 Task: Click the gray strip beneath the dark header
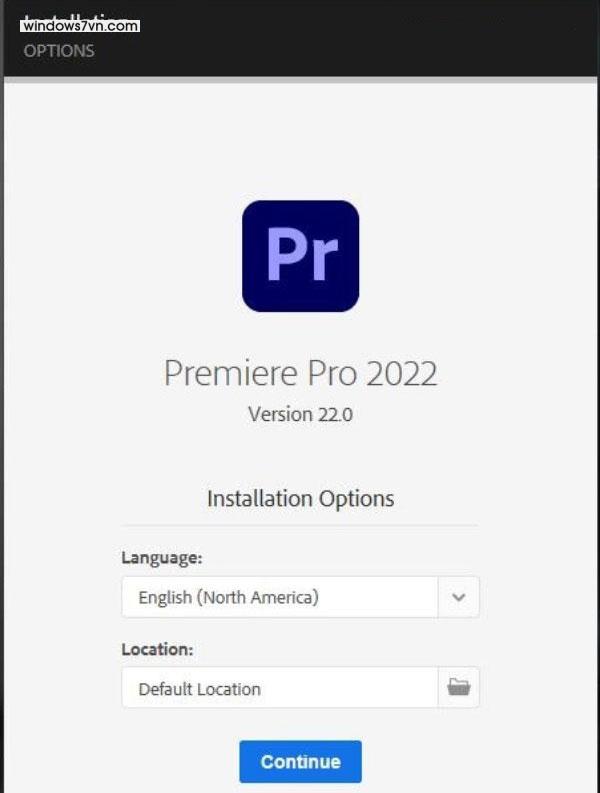point(300,80)
